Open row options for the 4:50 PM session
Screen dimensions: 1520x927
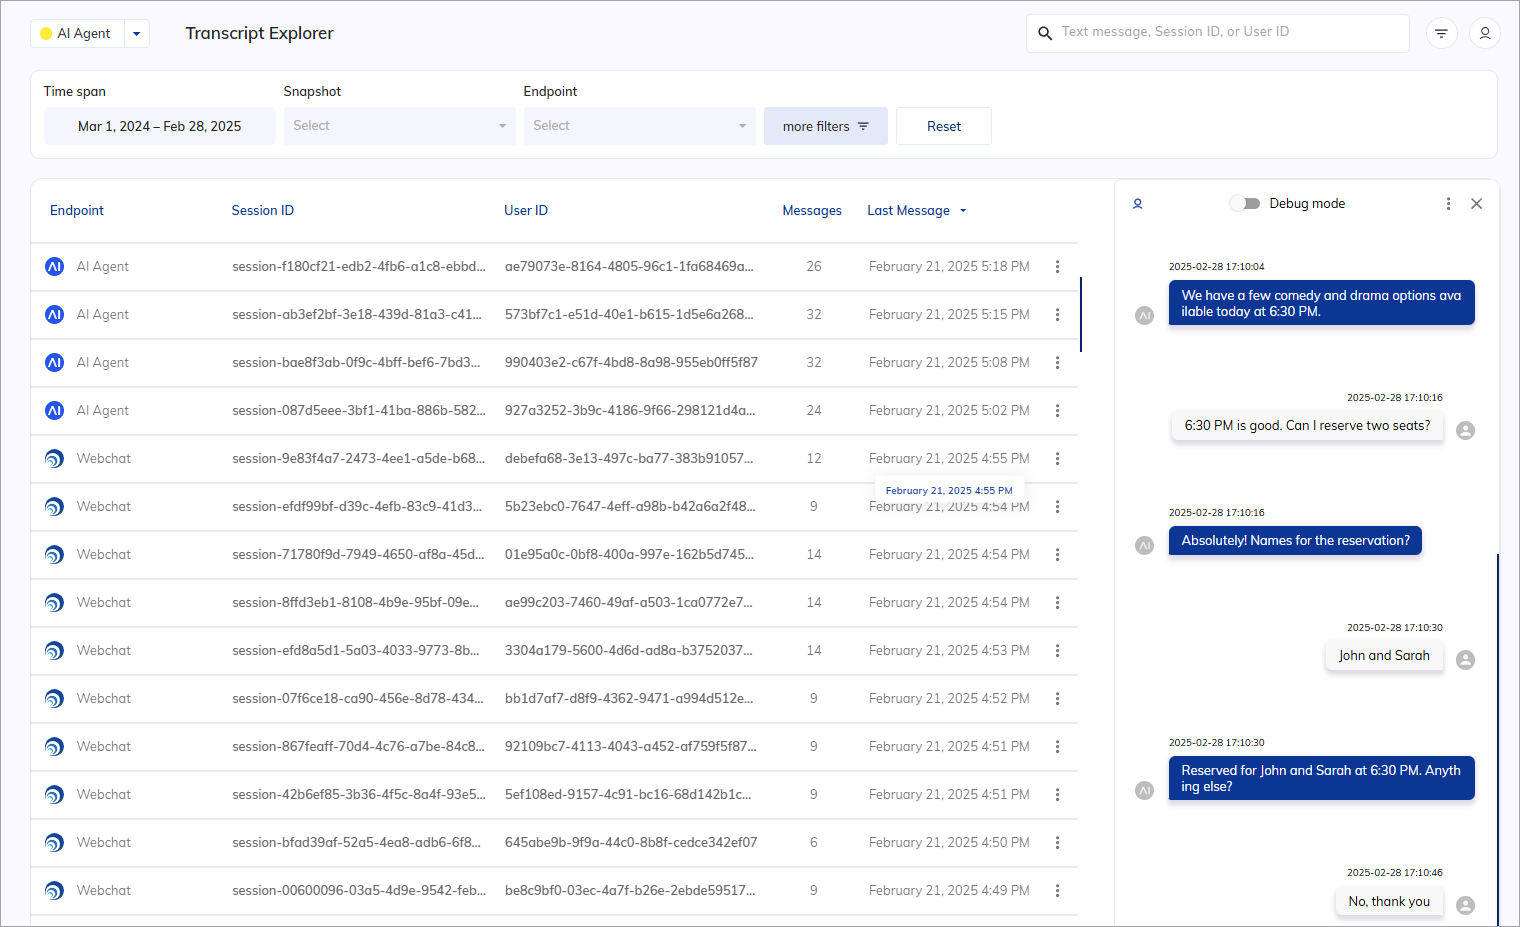tap(1057, 843)
